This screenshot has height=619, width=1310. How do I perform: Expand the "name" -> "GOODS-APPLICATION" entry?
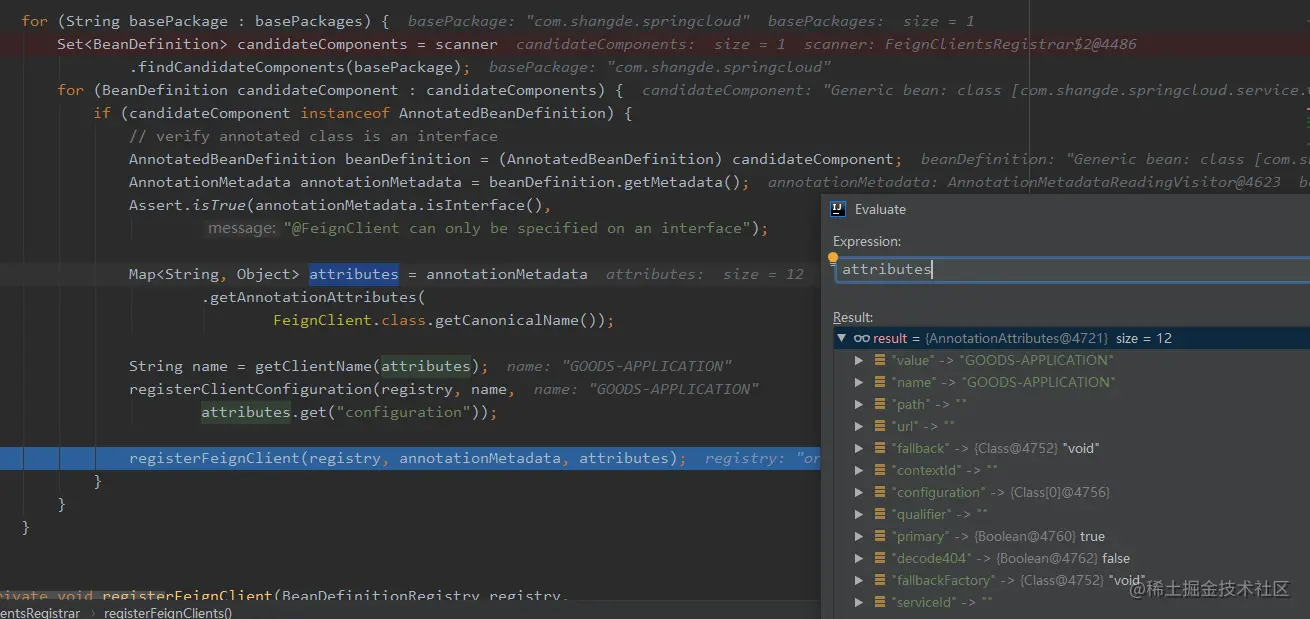859,382
